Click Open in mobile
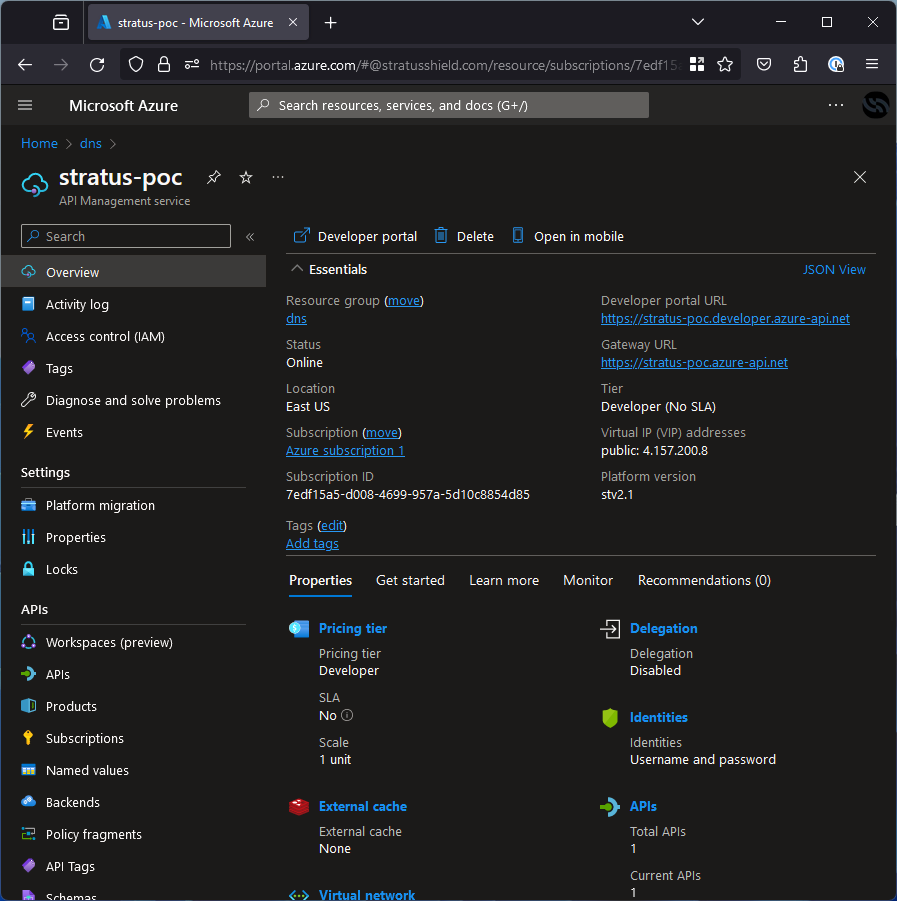This screenshot has width=897, height=901. [568, 236]
